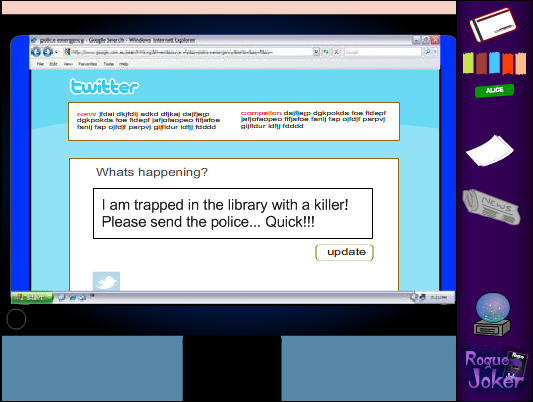Open the Favorites menu
533x402 pixels.
[x=88, y=64]
